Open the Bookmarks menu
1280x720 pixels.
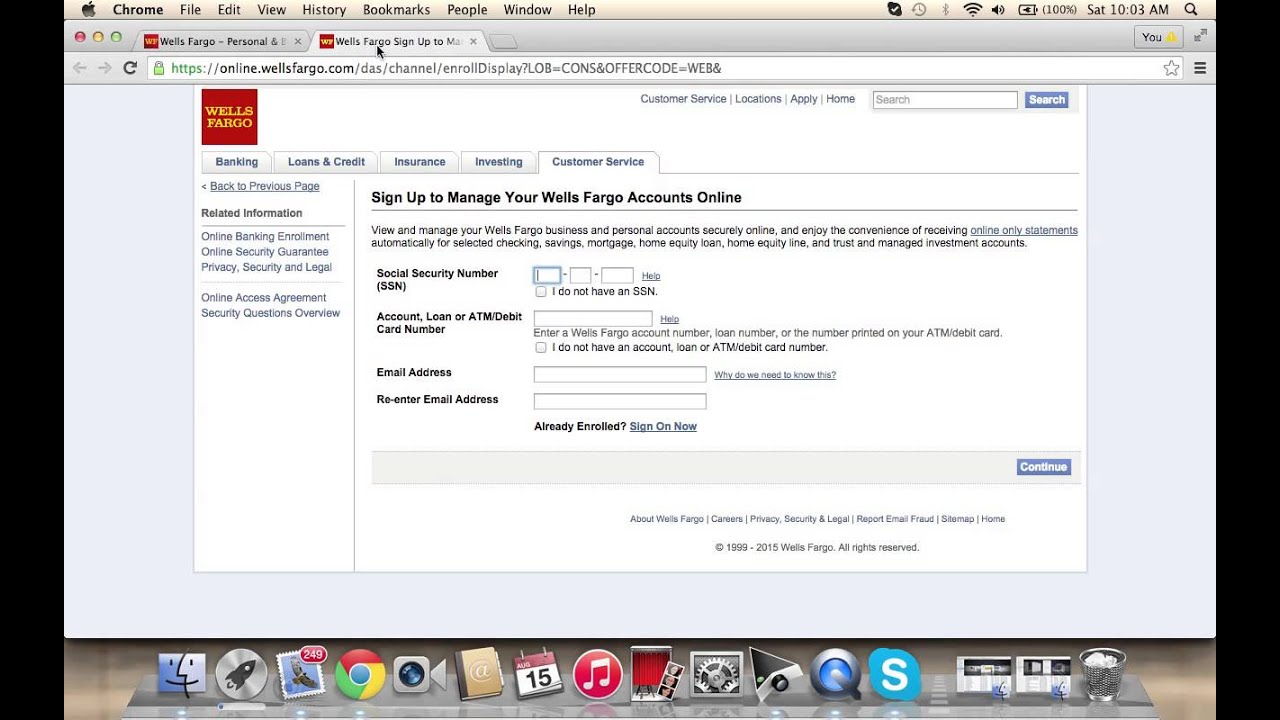click(x=396, y=9)
